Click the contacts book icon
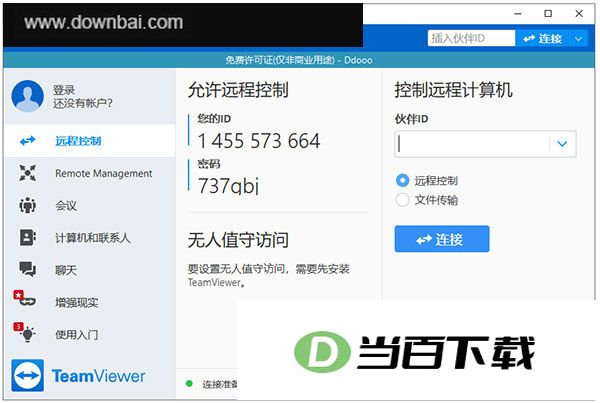The image size is (600, 403). tap(28, 237)
